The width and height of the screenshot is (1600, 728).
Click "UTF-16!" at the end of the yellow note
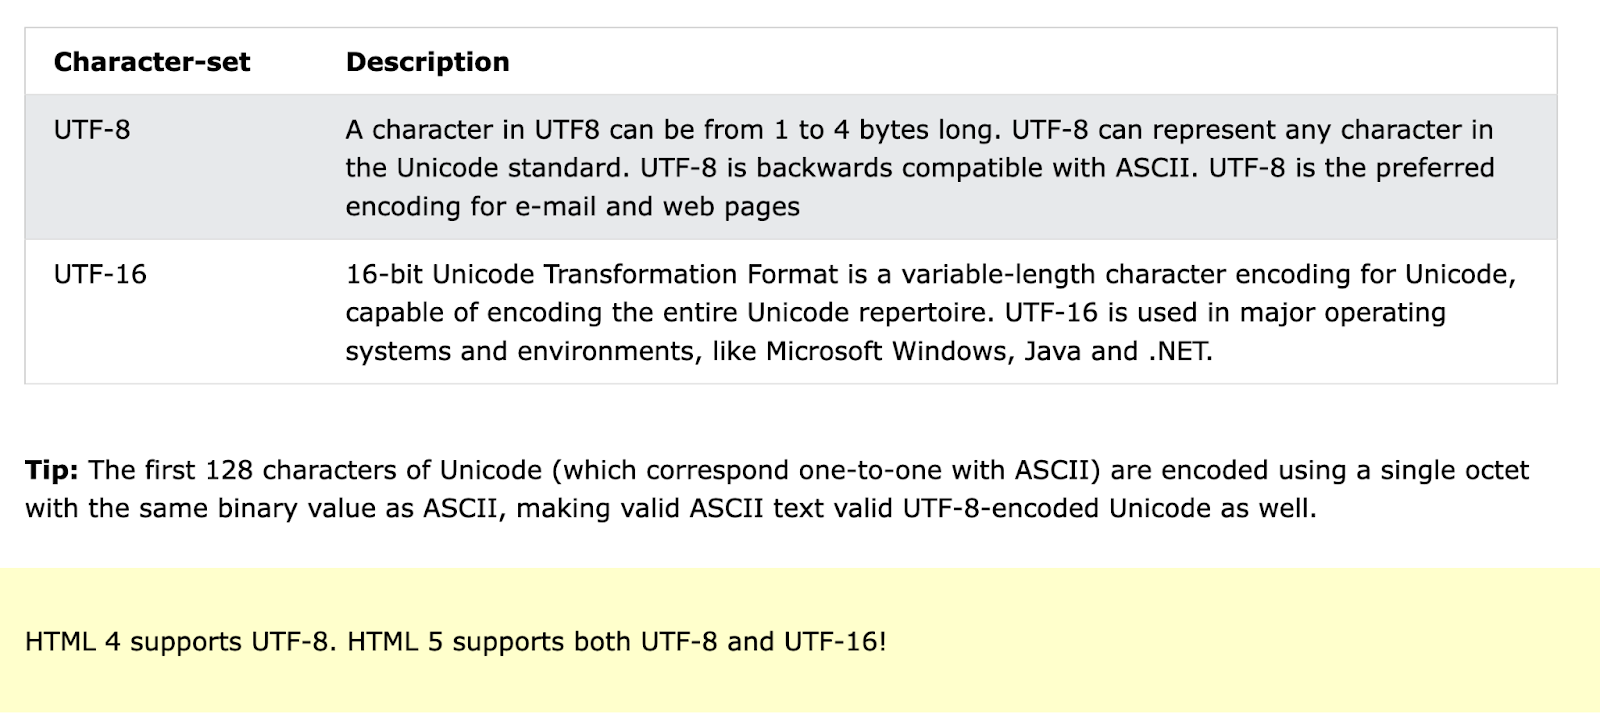click(x=835, y=641)
